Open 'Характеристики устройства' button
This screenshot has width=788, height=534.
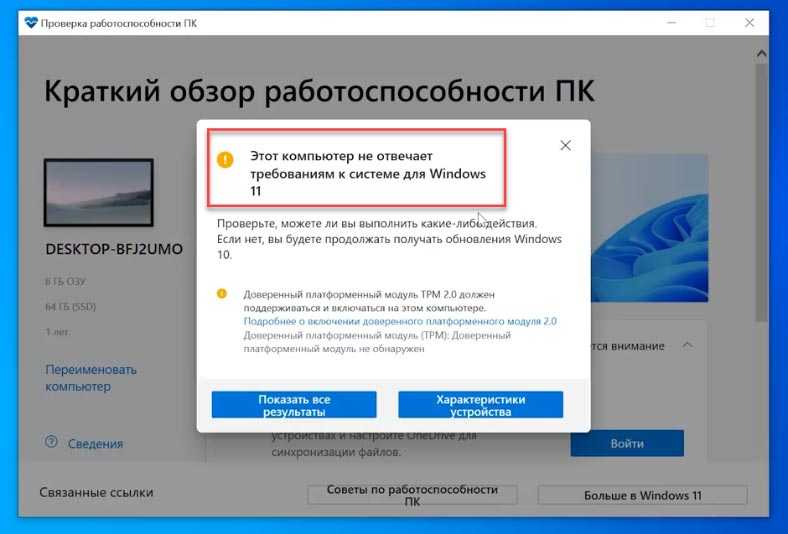click(x=480, y=405)
